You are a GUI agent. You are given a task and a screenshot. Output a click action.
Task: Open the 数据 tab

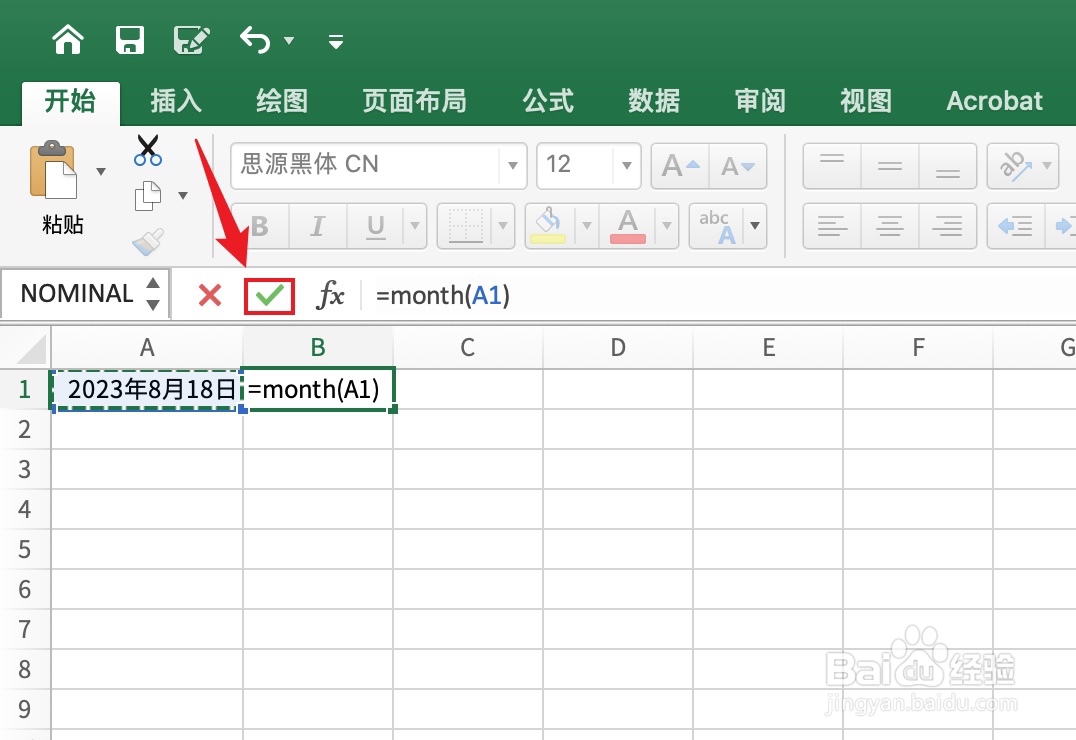tap(654, 101)
